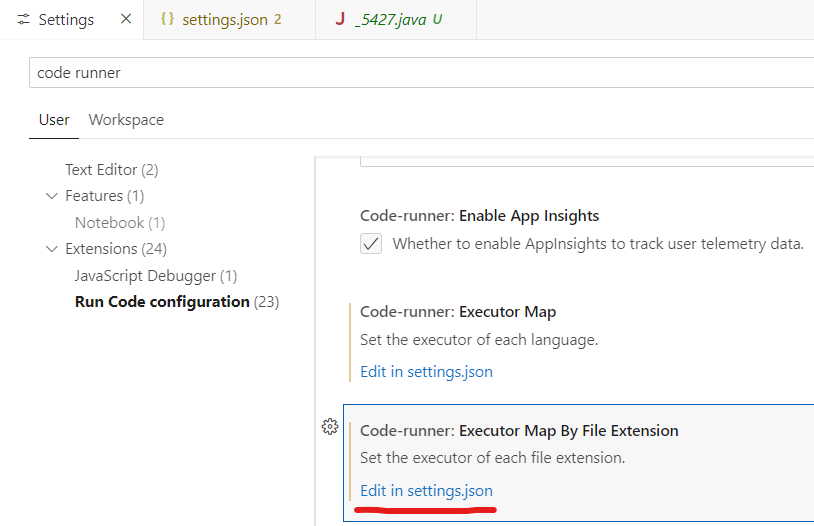The height and width of the screenshot is (526, 814).
Task: Click the braces icon on settings.json tab
Action: pos(167,20)
